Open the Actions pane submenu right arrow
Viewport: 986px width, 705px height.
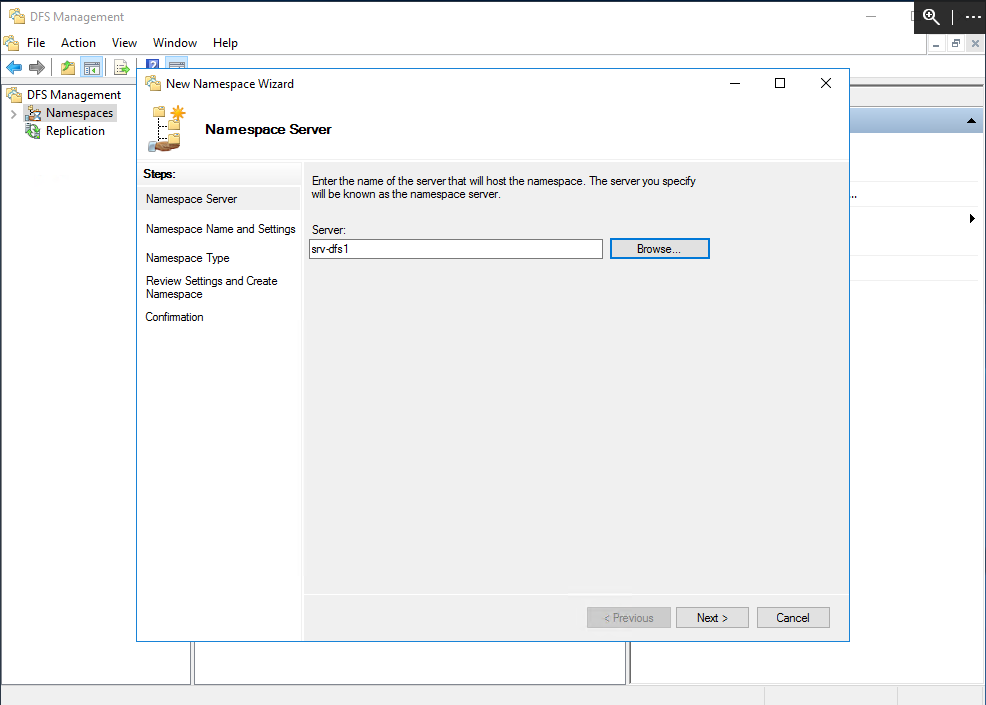pos(972,219)
